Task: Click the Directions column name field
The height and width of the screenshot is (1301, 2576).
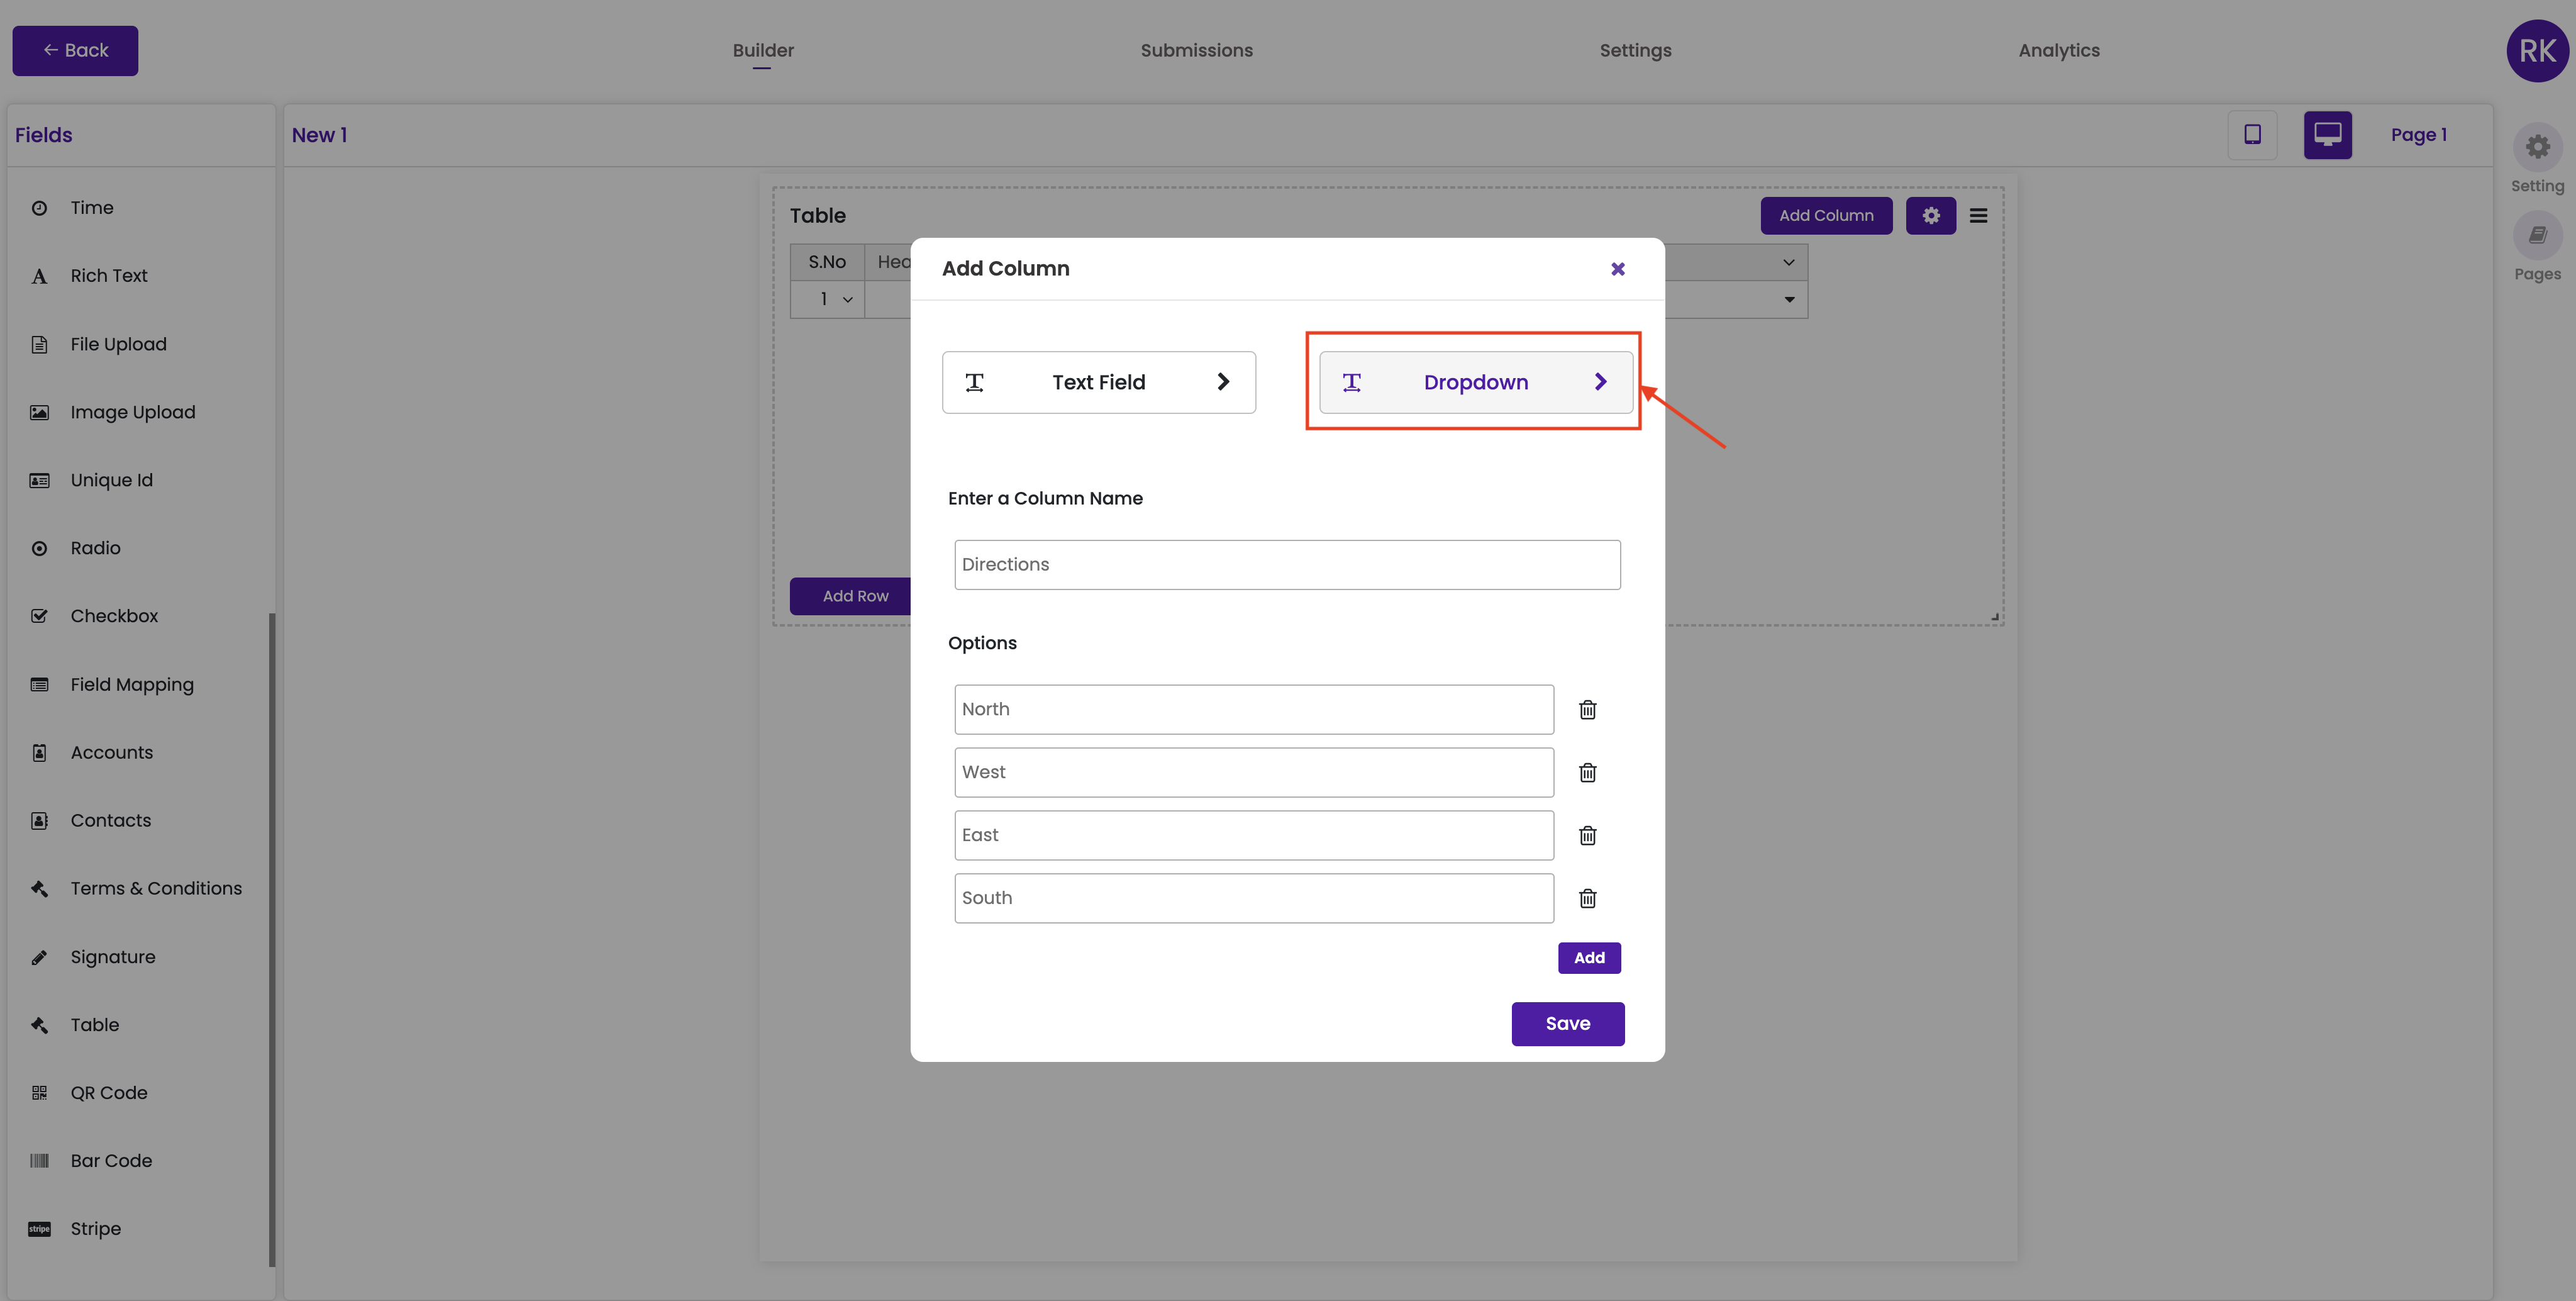Action: tap(1287, 565)
